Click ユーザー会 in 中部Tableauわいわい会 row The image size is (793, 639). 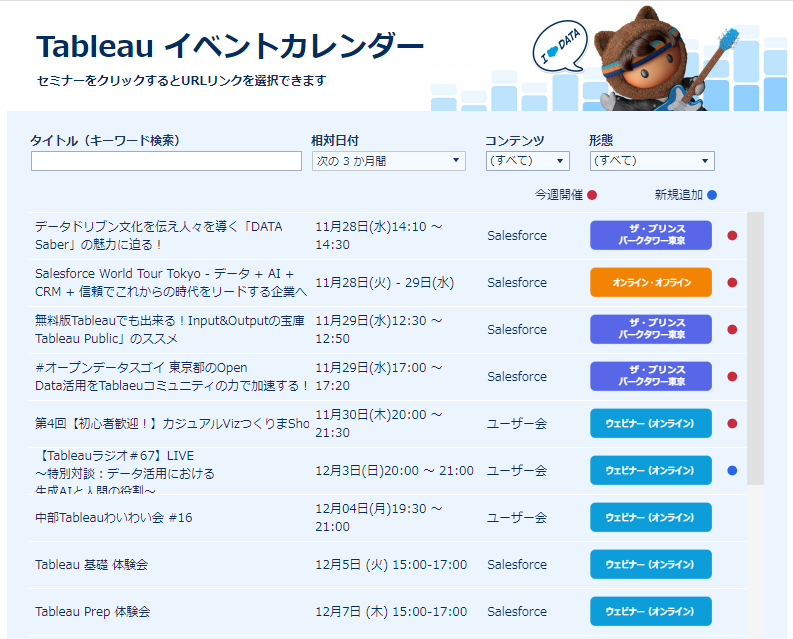(517, 518)
